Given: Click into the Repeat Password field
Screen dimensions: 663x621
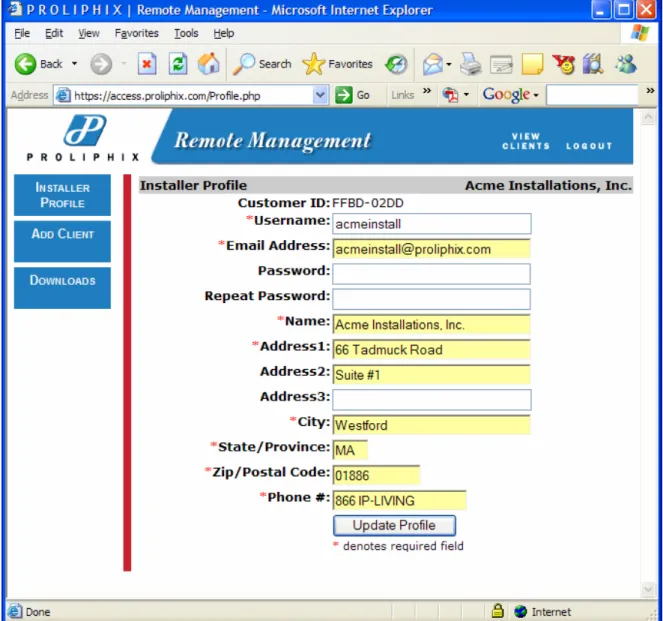Looking at the screenshot, I should pyautogui.click(x=432, y=299).
